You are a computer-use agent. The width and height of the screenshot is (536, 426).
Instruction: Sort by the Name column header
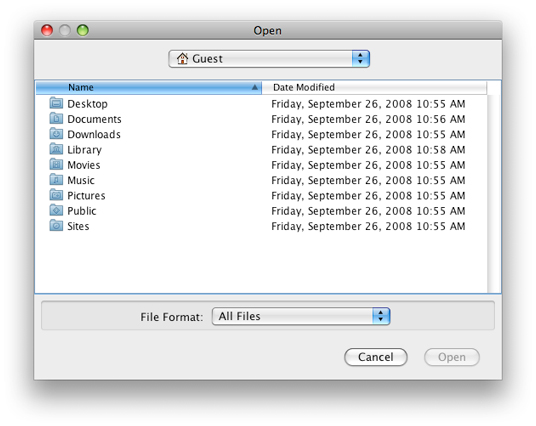(x=149, y=88)
